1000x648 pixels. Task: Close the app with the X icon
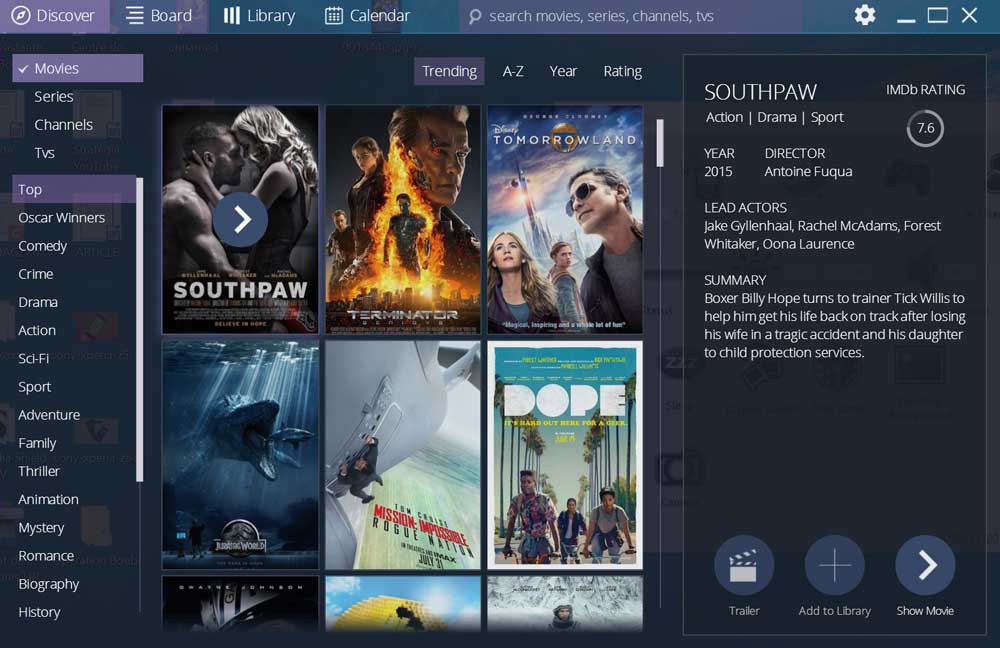pos(969,15)
